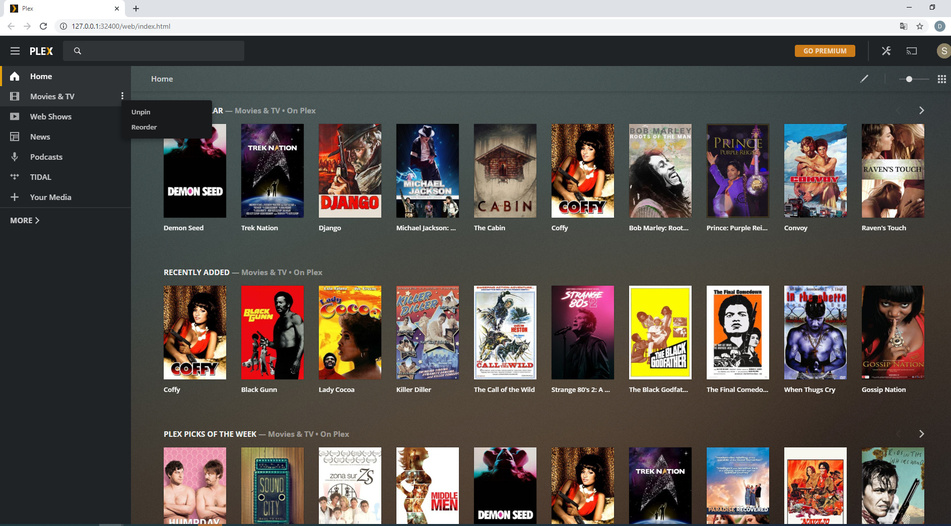951x526 pixels.
Task: Show next items in the top Movies & TV row
Action: pos(921,110)
